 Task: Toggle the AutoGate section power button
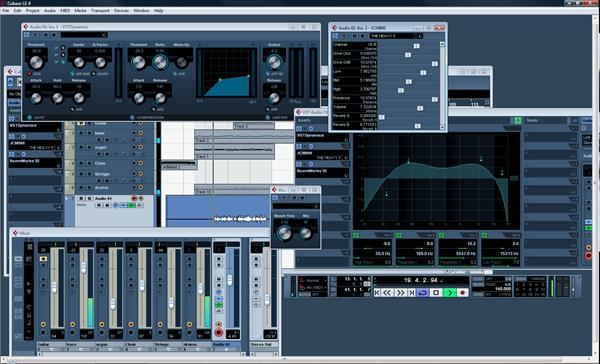coord(29,118)
